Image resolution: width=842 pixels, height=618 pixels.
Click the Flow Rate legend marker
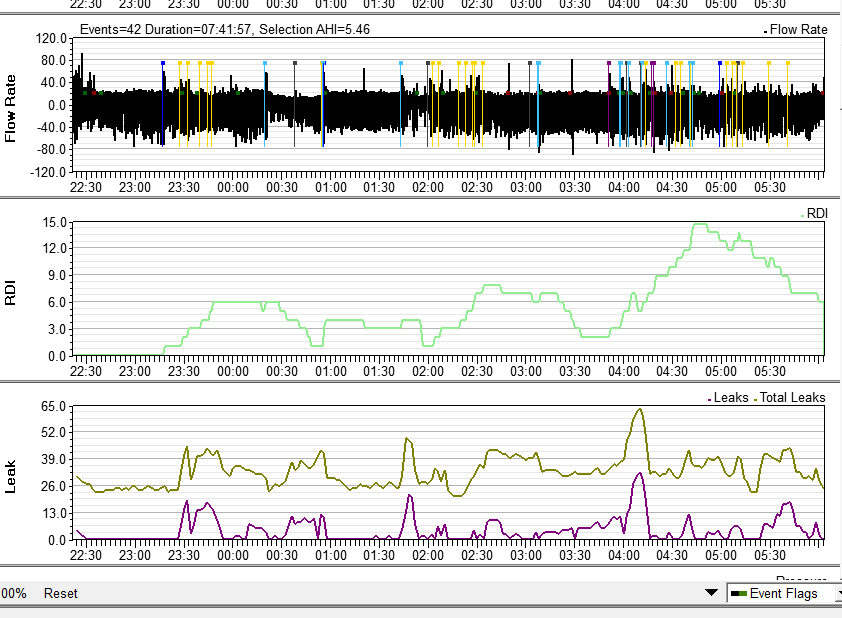pyautogui.click(x=765, y=30)
